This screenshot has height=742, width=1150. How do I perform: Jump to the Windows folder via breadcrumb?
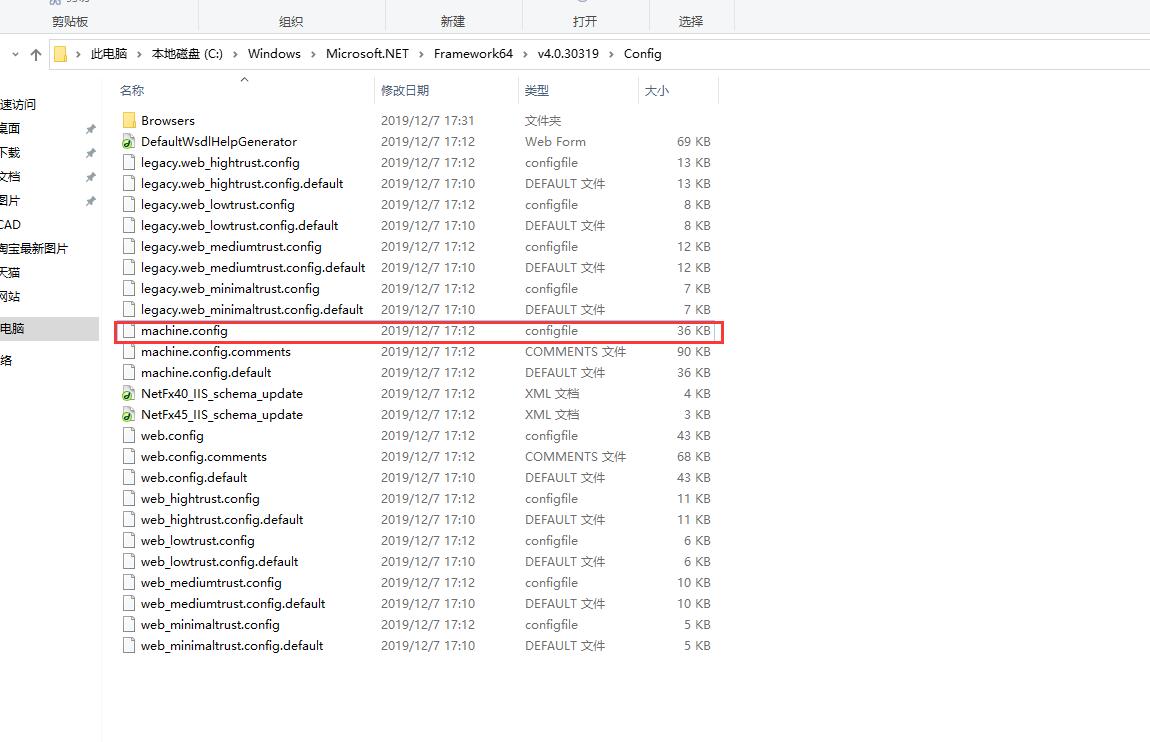pos(274,53)
